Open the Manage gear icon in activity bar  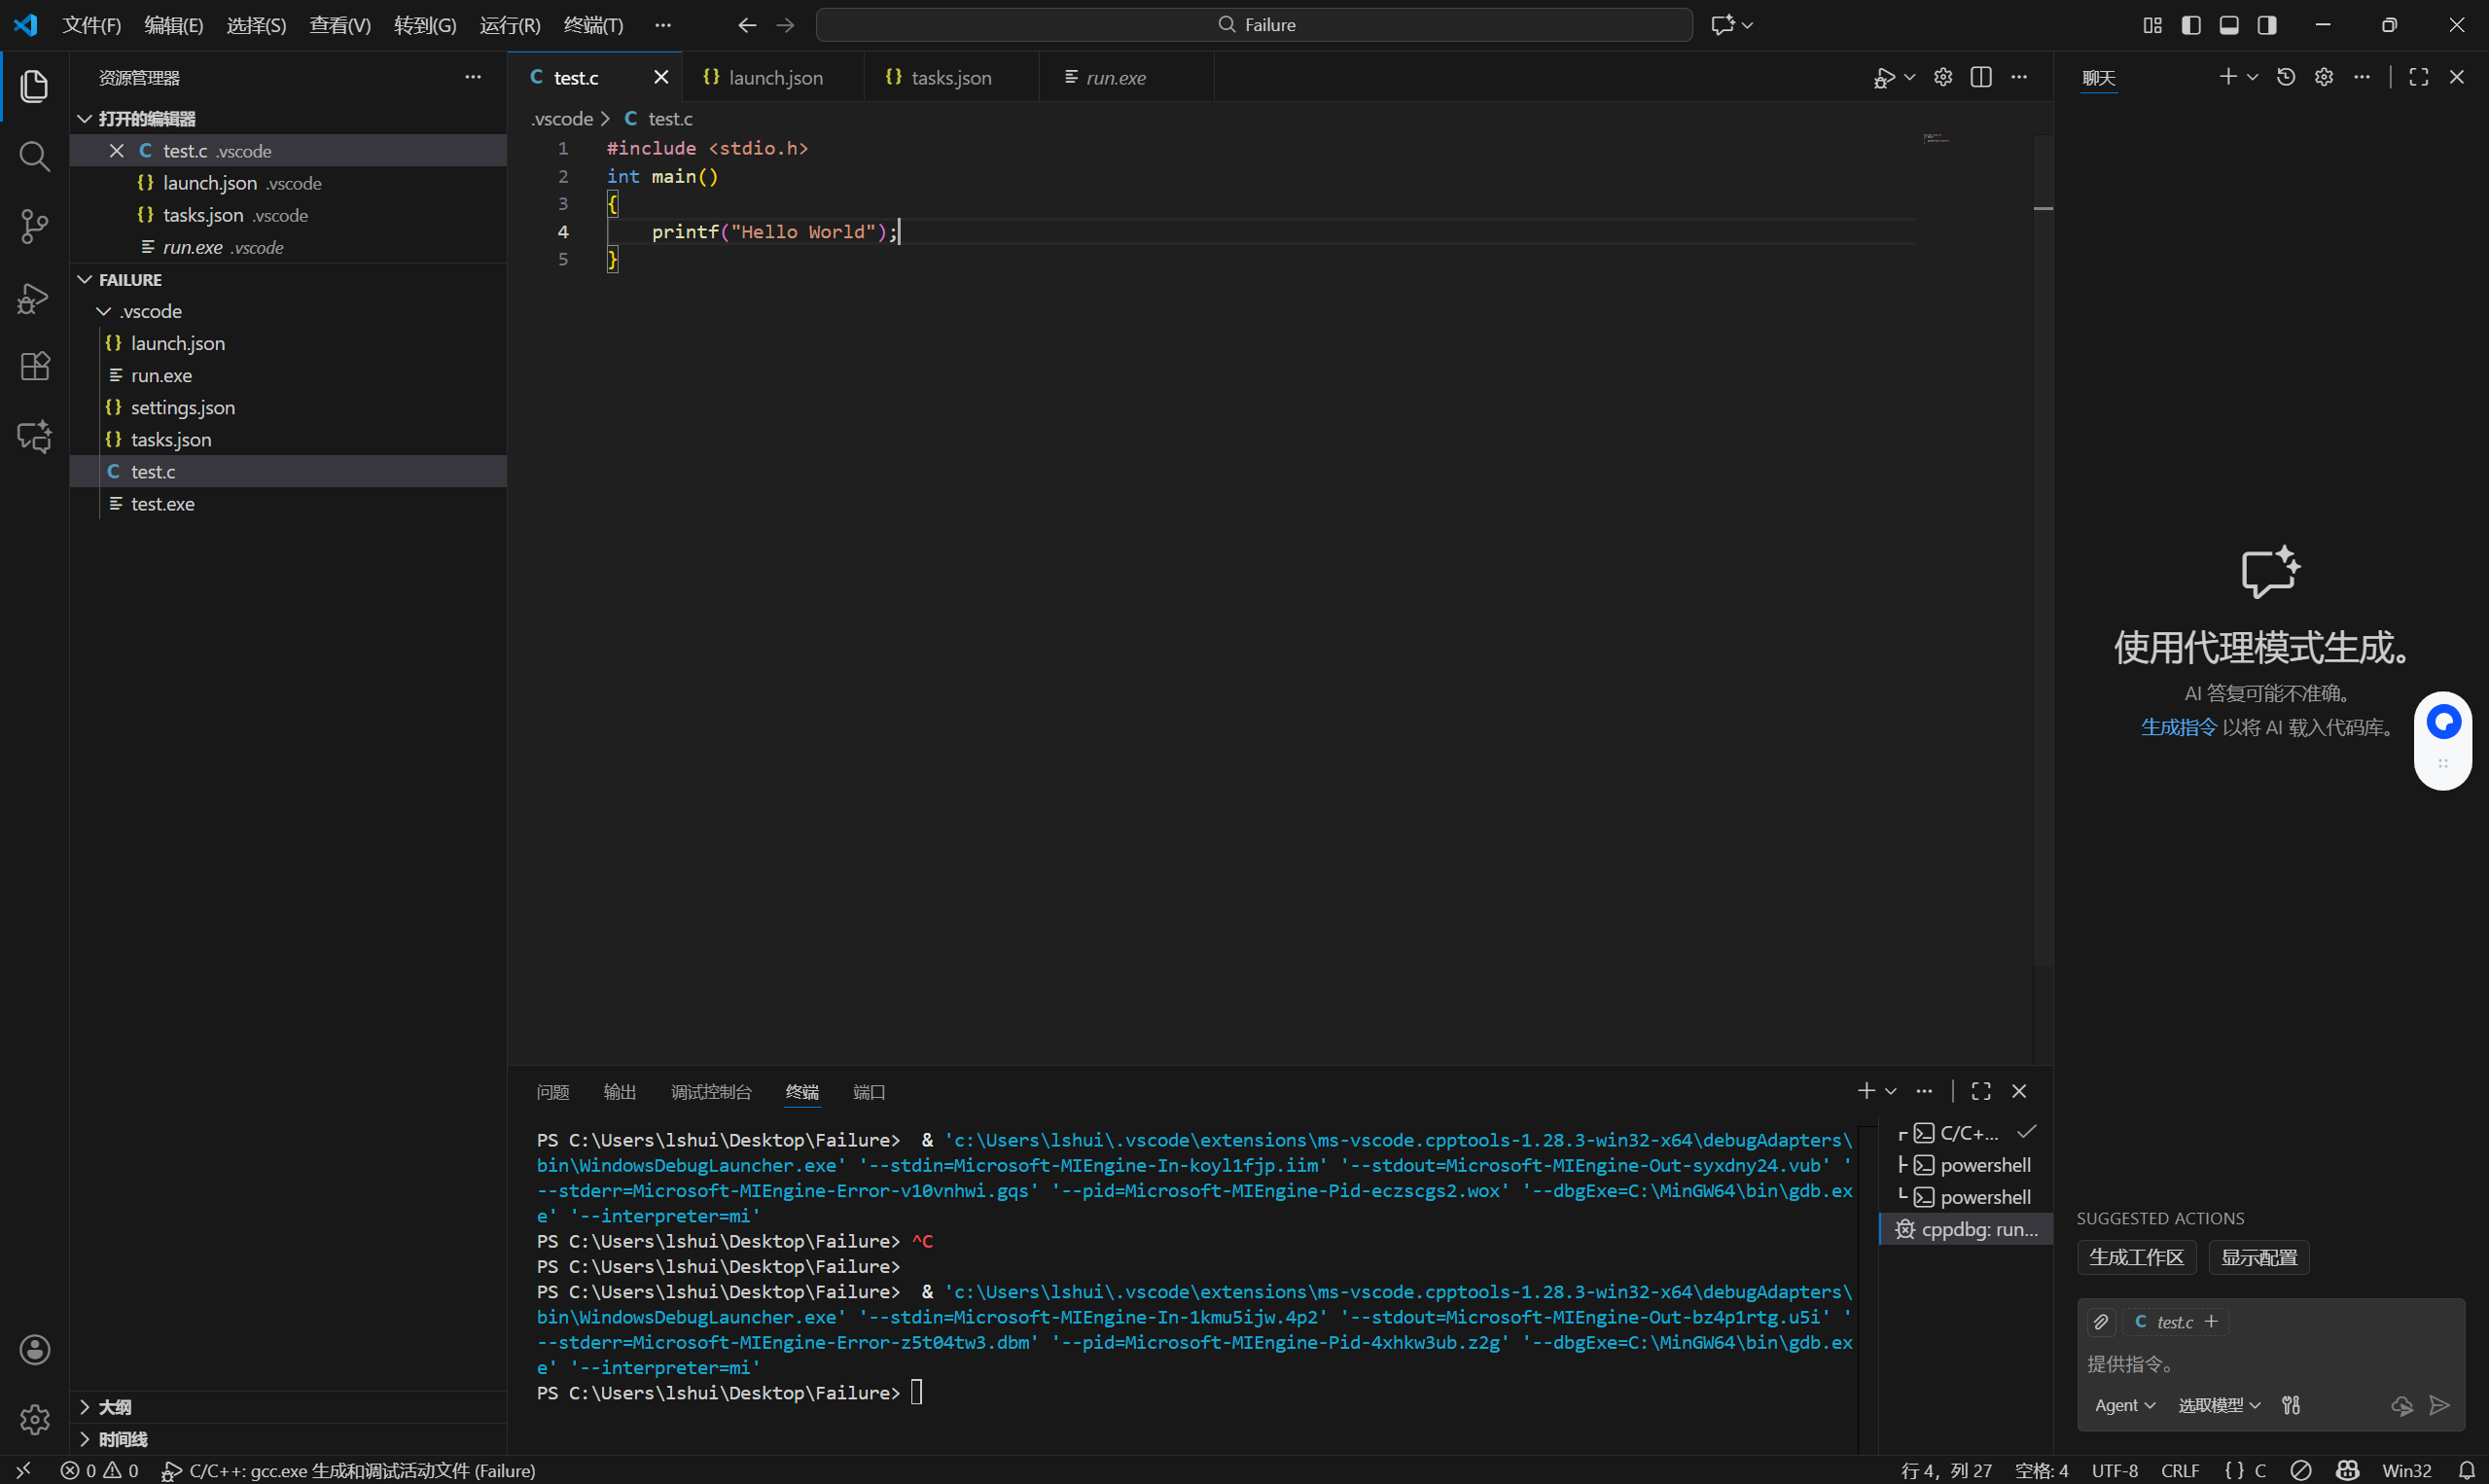click(34, 1419)
